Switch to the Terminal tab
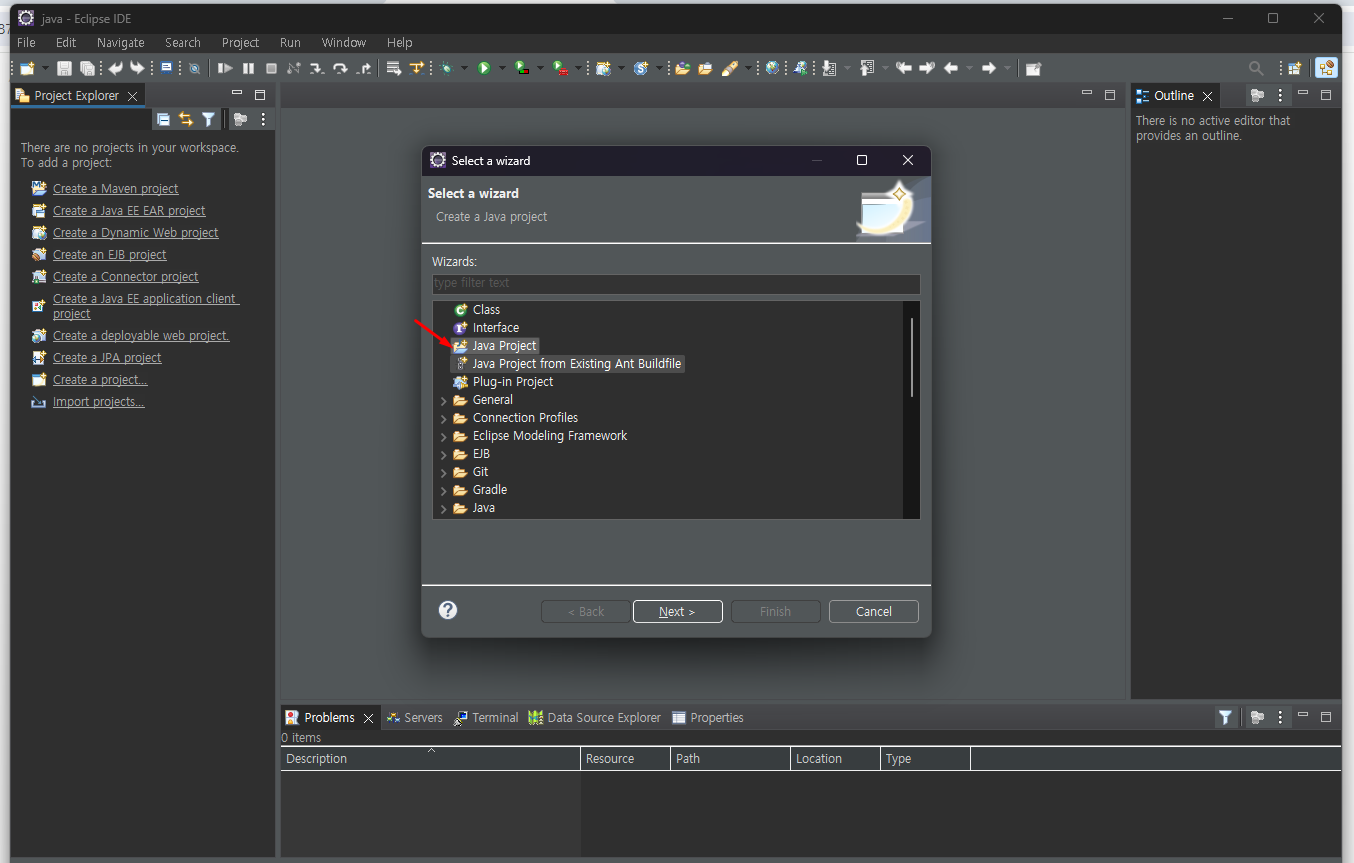 (486, 717)
